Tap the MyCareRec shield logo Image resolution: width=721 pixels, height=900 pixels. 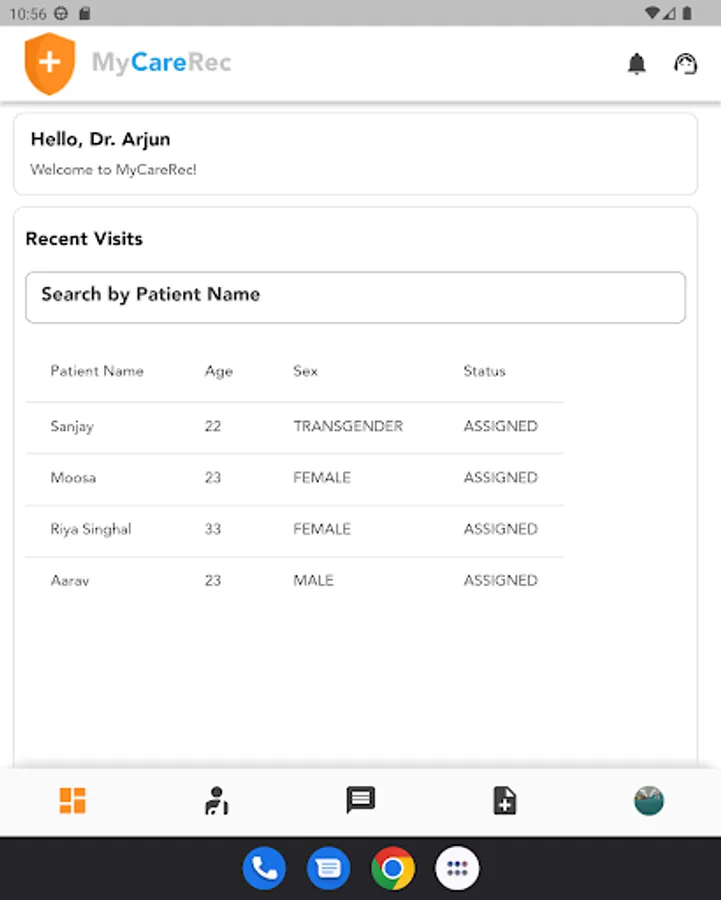pyautogui.click(x=50, y=63)
